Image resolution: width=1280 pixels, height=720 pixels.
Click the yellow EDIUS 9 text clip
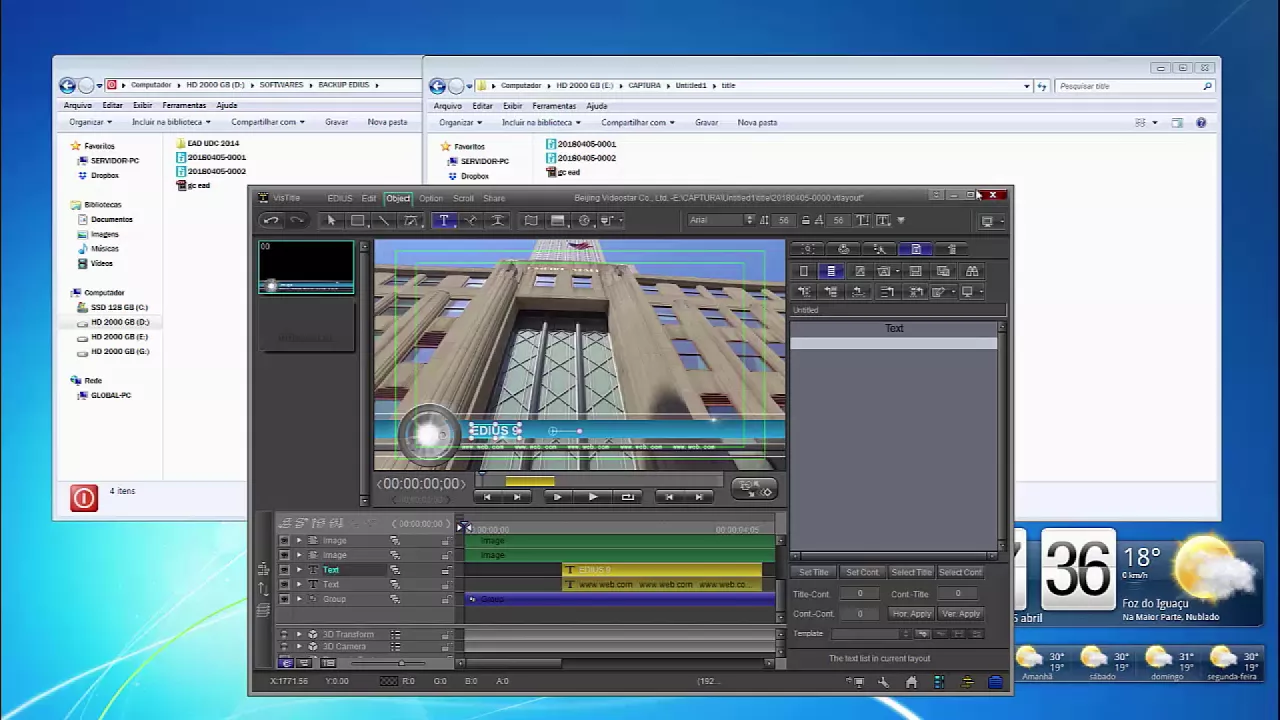coord(662,570)
